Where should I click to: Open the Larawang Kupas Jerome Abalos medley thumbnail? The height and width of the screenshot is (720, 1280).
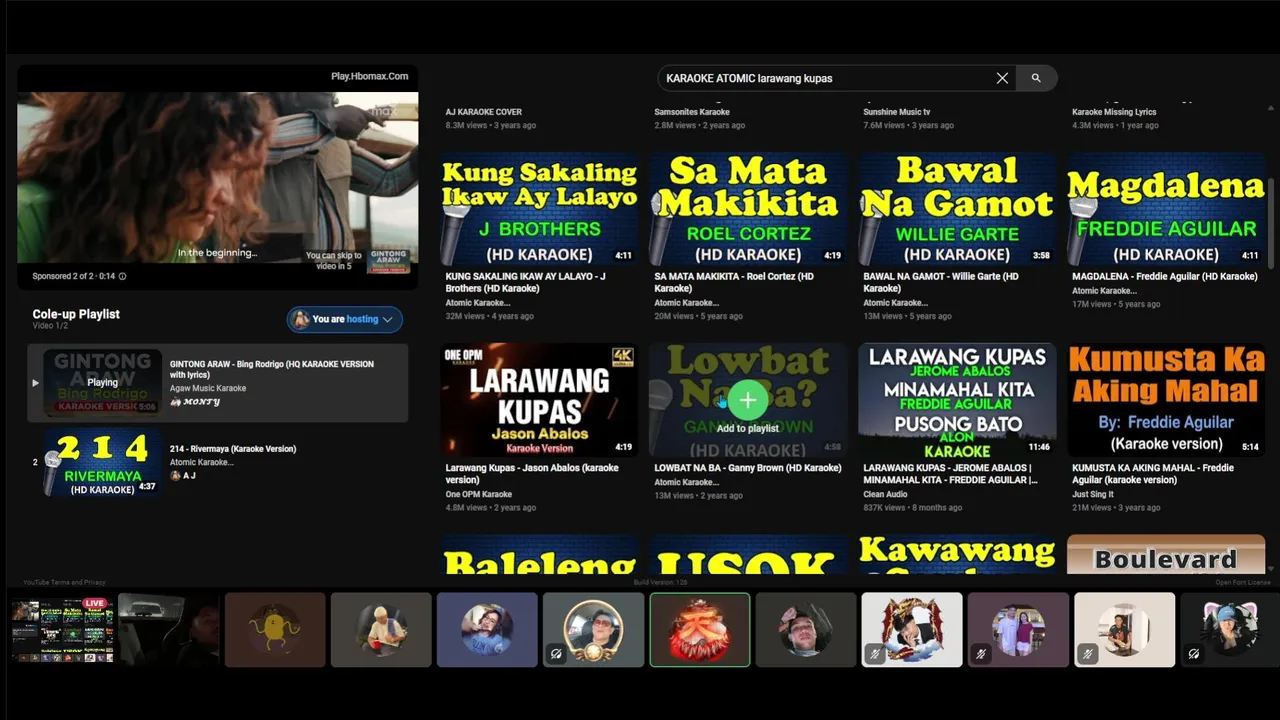coord(957,400)
